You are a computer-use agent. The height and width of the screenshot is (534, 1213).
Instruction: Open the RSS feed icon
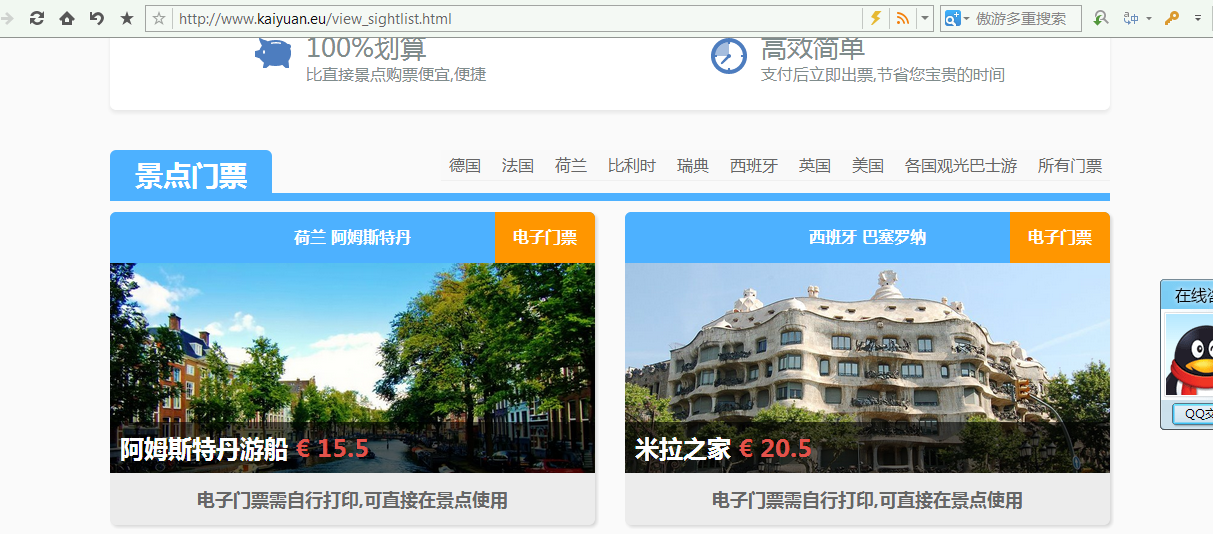click(x=902, y=18)
